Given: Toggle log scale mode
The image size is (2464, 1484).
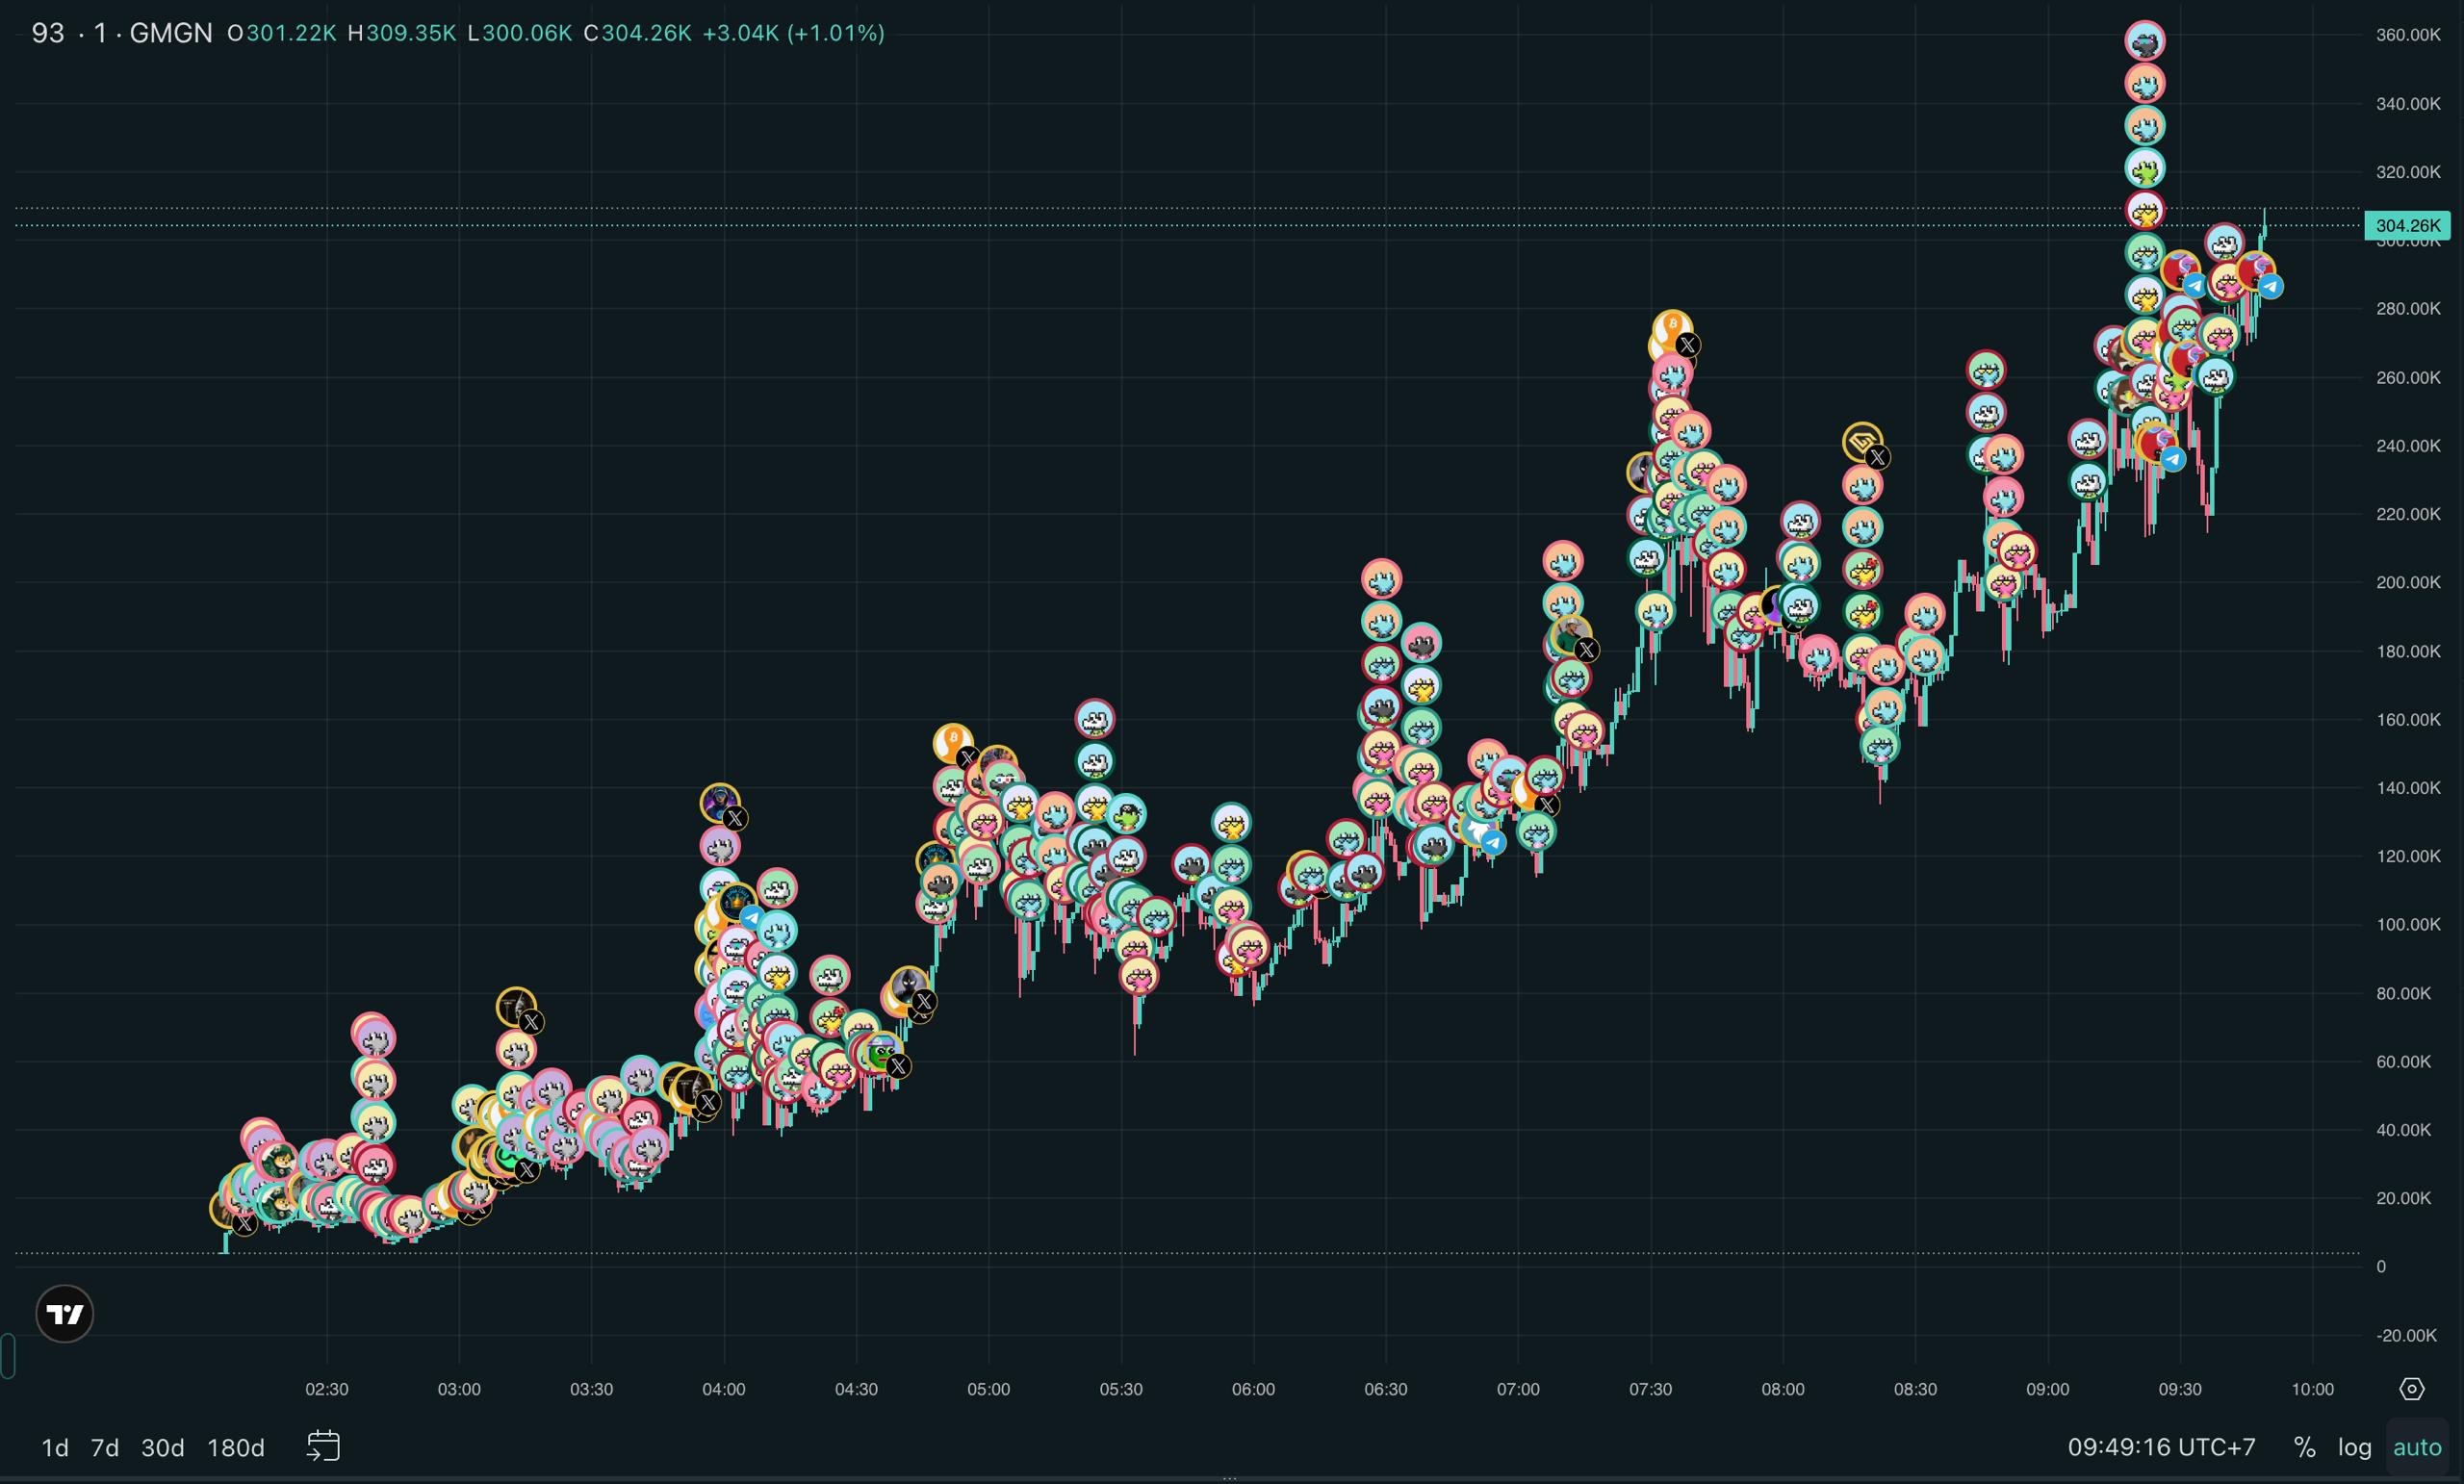Looking at the screenshot, I should (2354, 1447).
